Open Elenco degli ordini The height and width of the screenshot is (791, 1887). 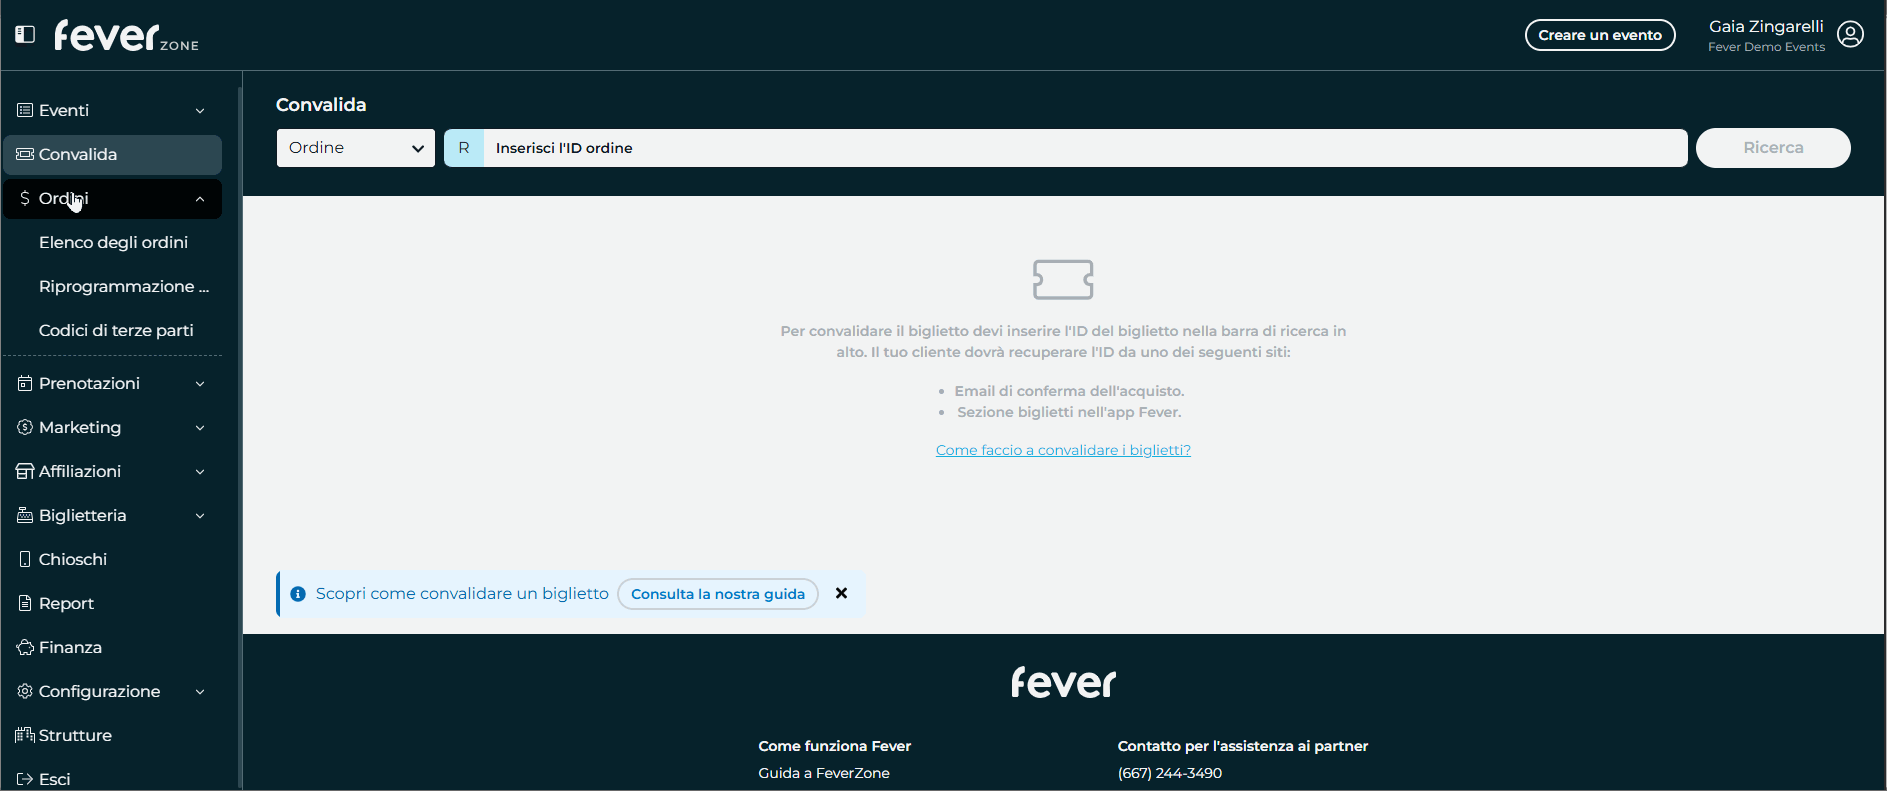pos(113,242)
